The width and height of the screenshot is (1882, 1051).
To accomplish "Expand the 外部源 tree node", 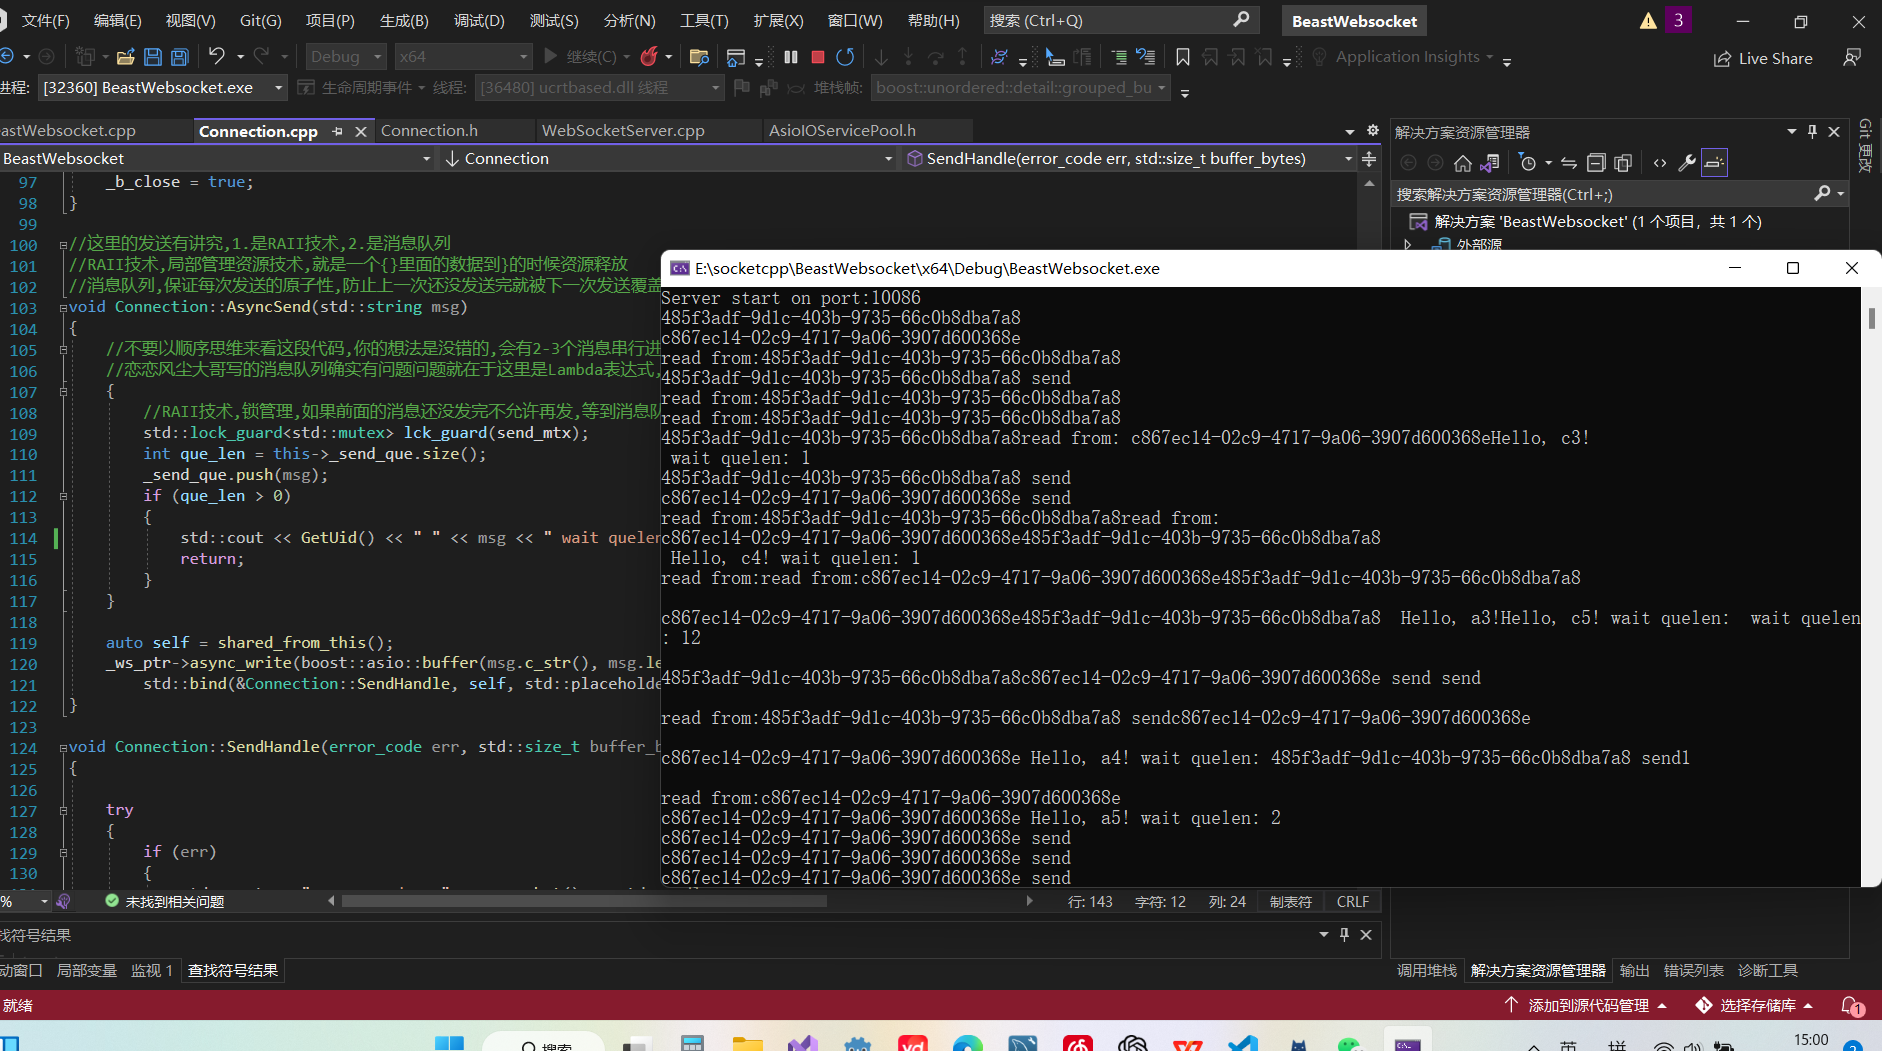I will (1408, 244).
